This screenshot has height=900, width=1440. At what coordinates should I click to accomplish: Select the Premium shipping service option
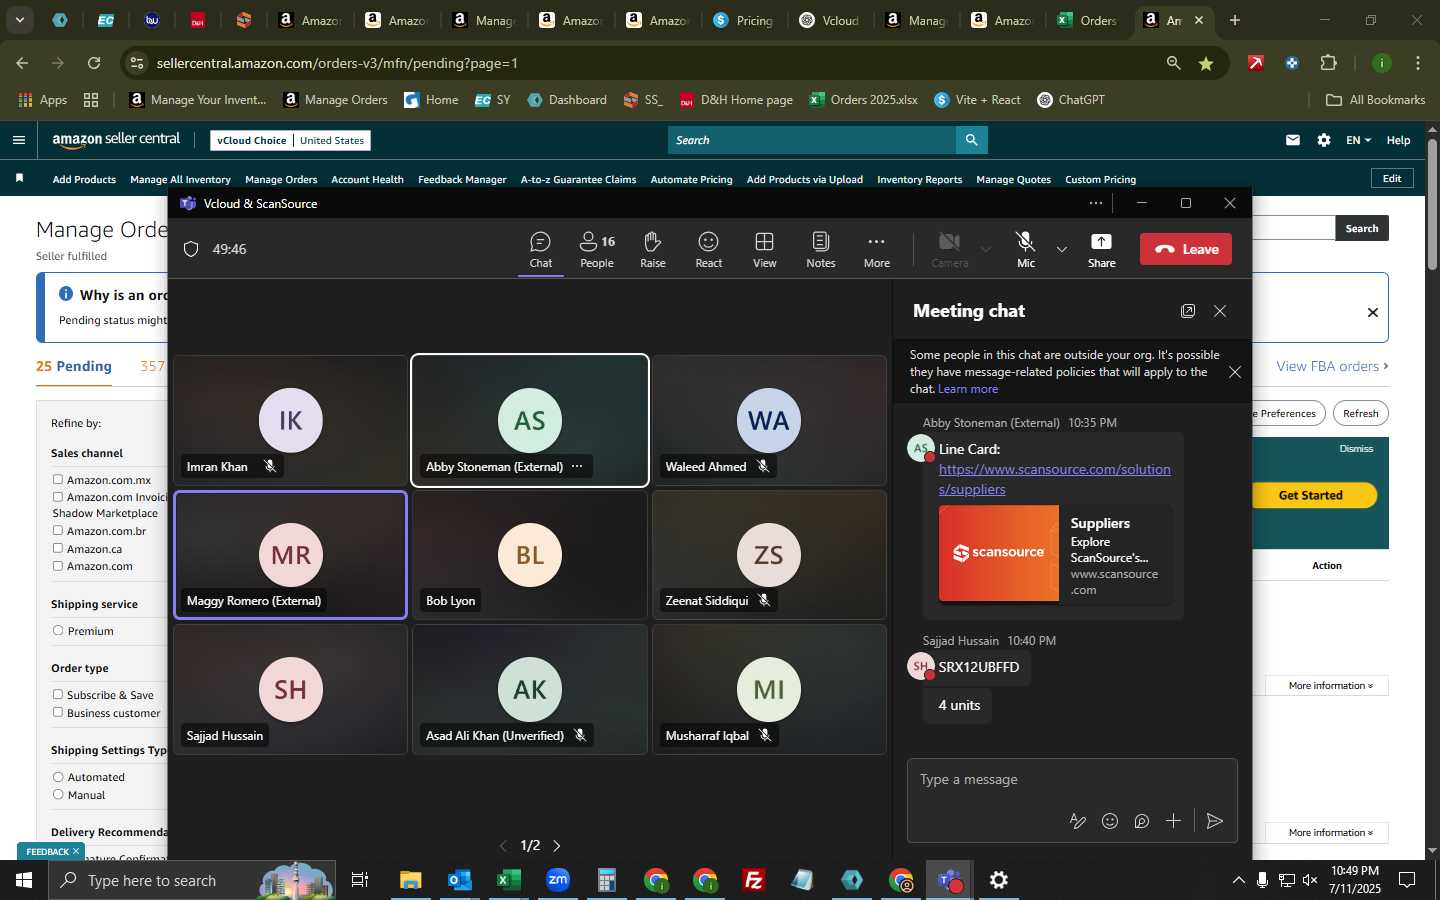(x=58, y=631)
